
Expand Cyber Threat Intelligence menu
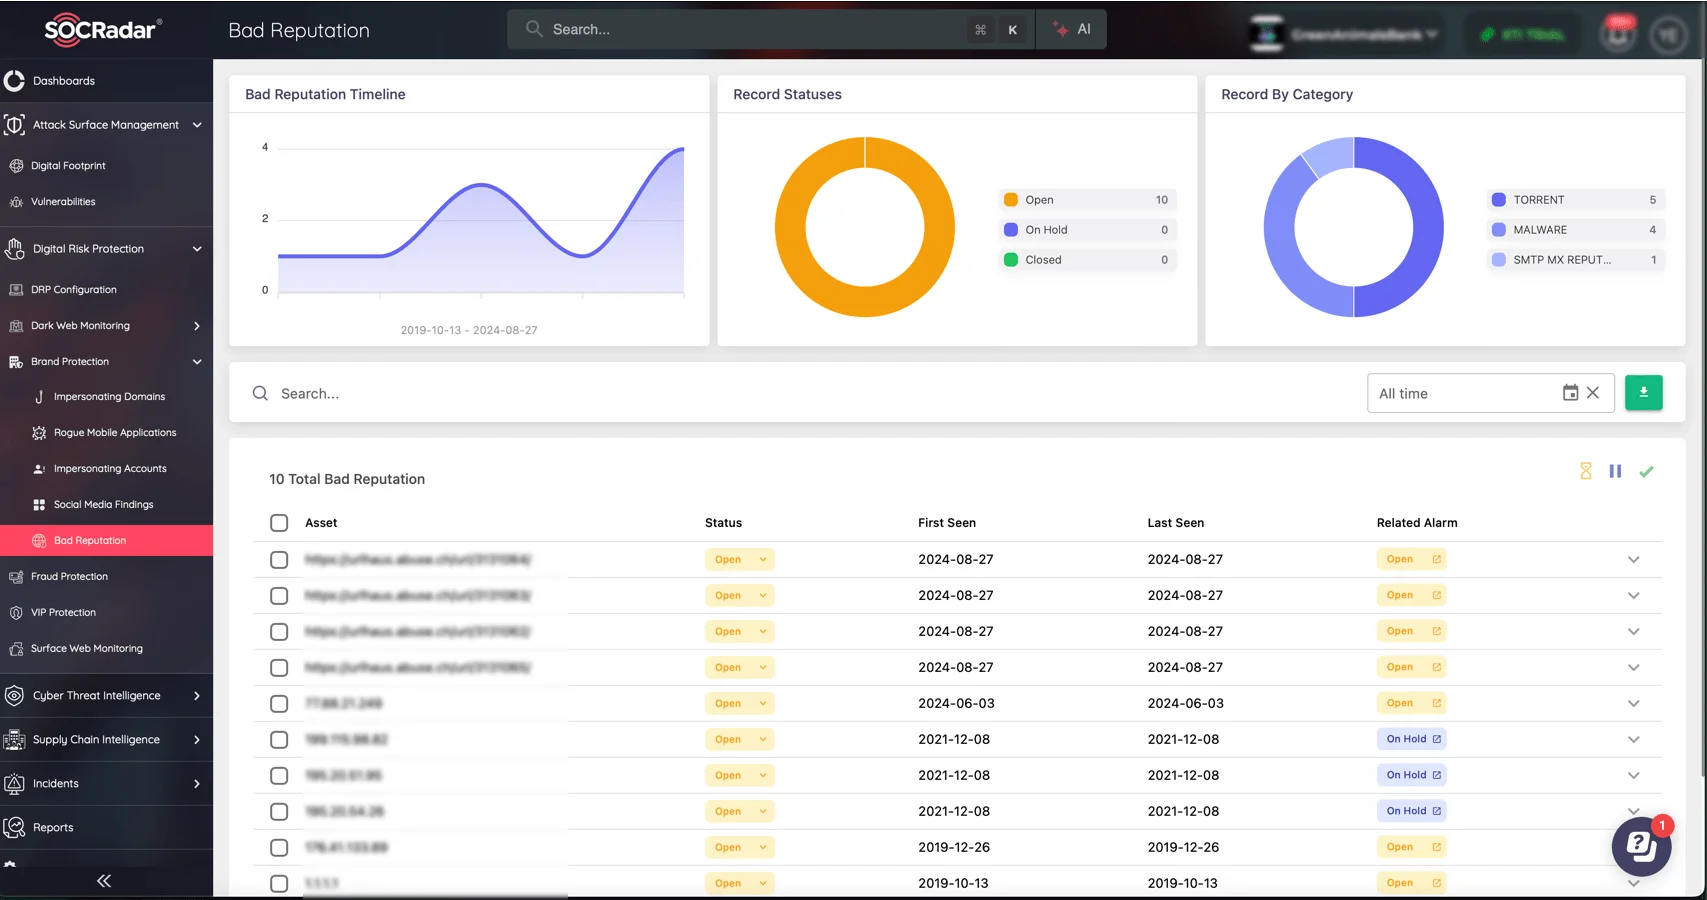pyautogui.click(x=197, y=696)
